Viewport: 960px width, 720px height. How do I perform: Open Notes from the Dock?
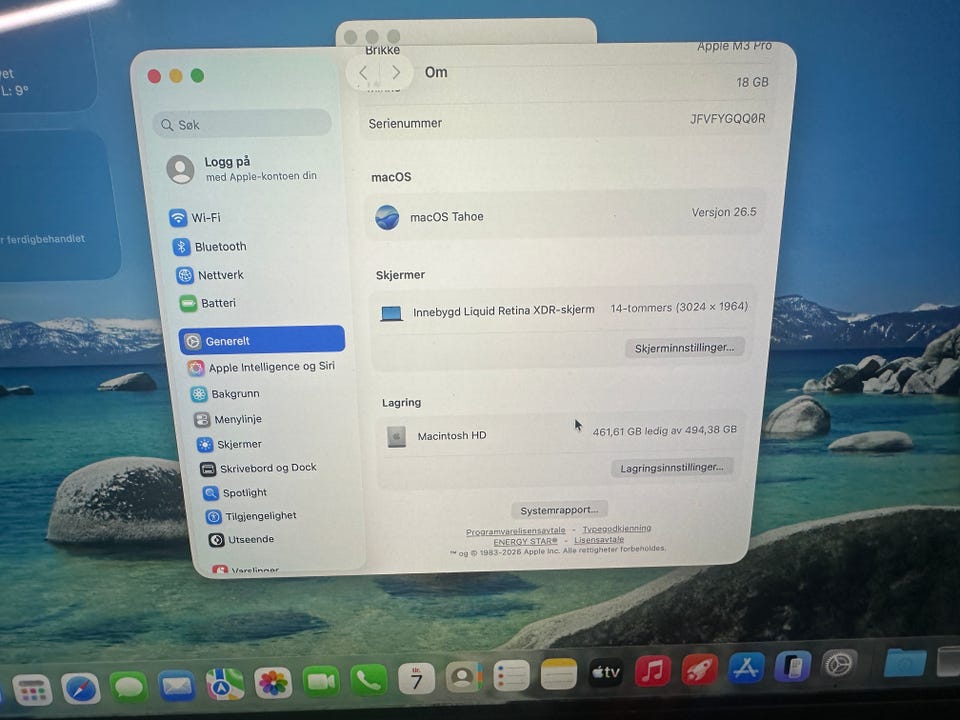pyautogui.click(x=558, y=674)
